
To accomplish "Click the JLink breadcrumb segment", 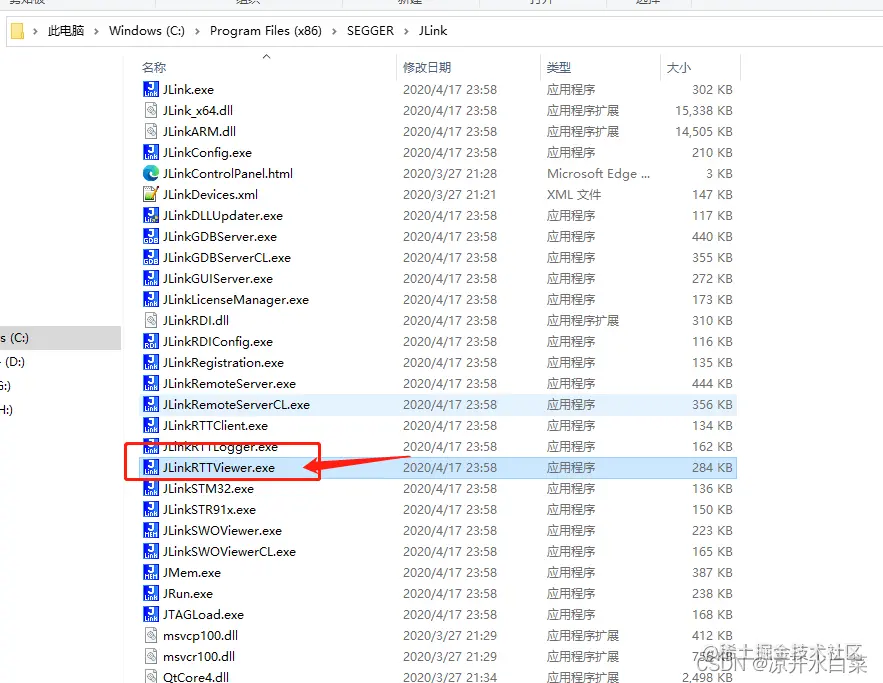I will 432,30.
